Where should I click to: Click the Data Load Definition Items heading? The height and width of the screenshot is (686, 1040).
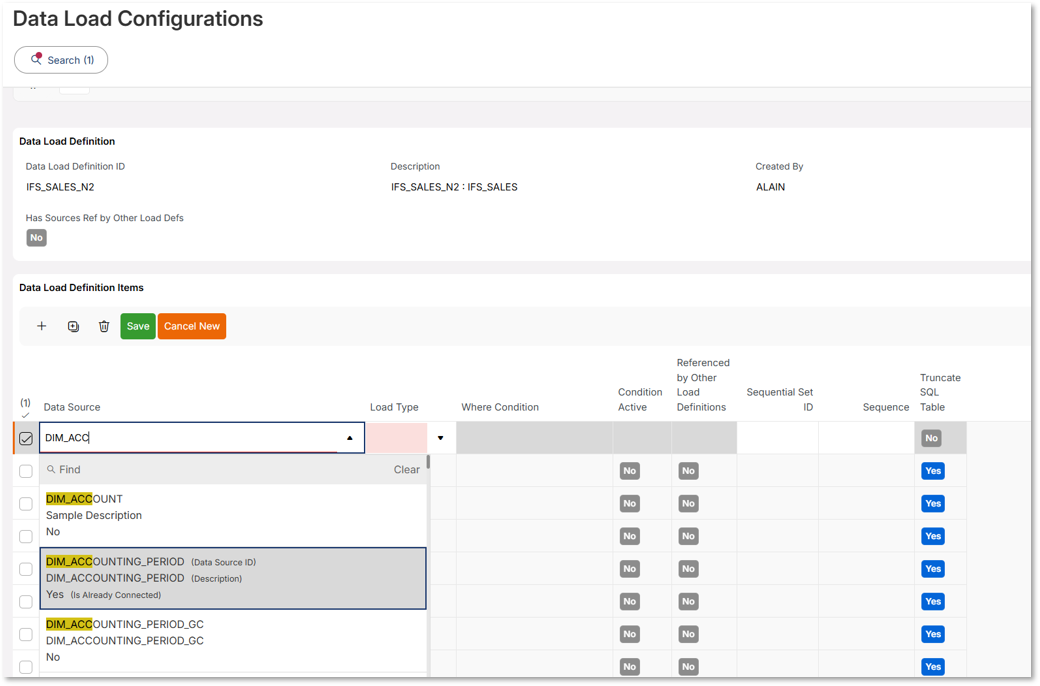click(81, 287)
